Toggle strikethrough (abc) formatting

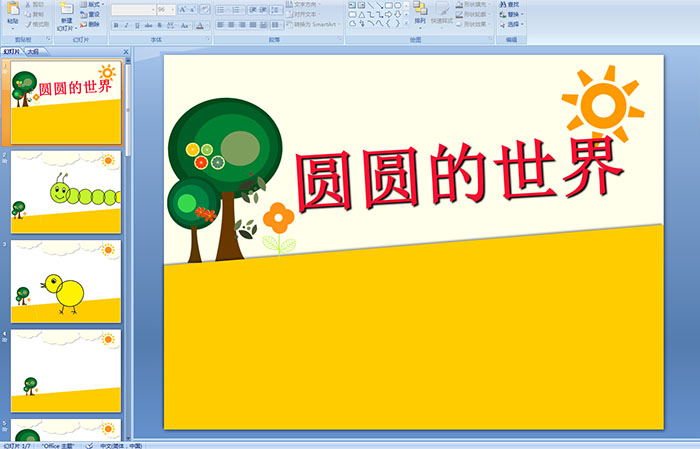point(148,25)
